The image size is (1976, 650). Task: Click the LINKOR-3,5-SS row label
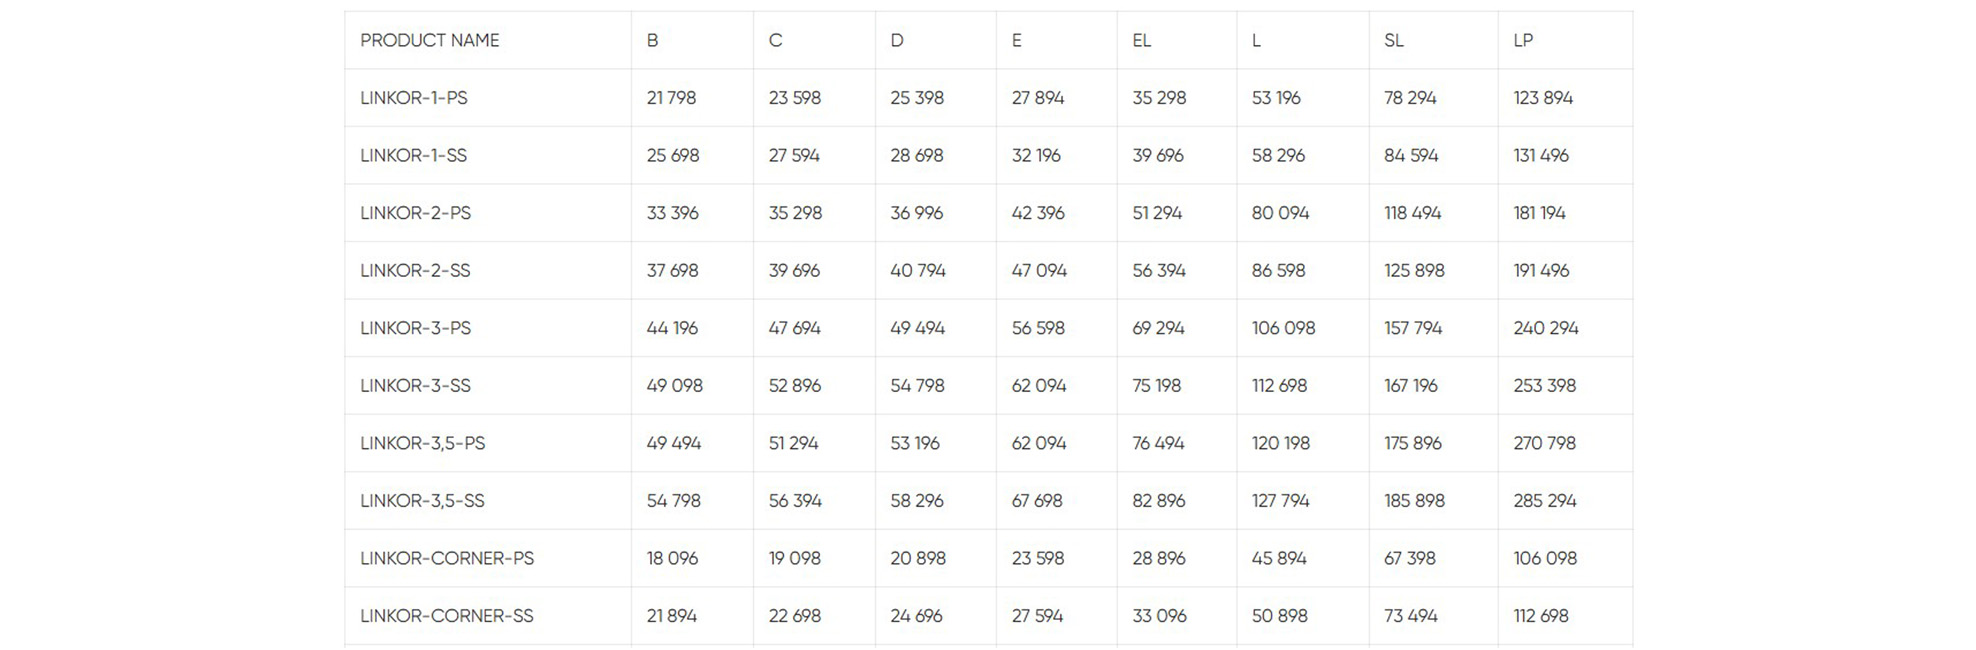pos(422,500)
